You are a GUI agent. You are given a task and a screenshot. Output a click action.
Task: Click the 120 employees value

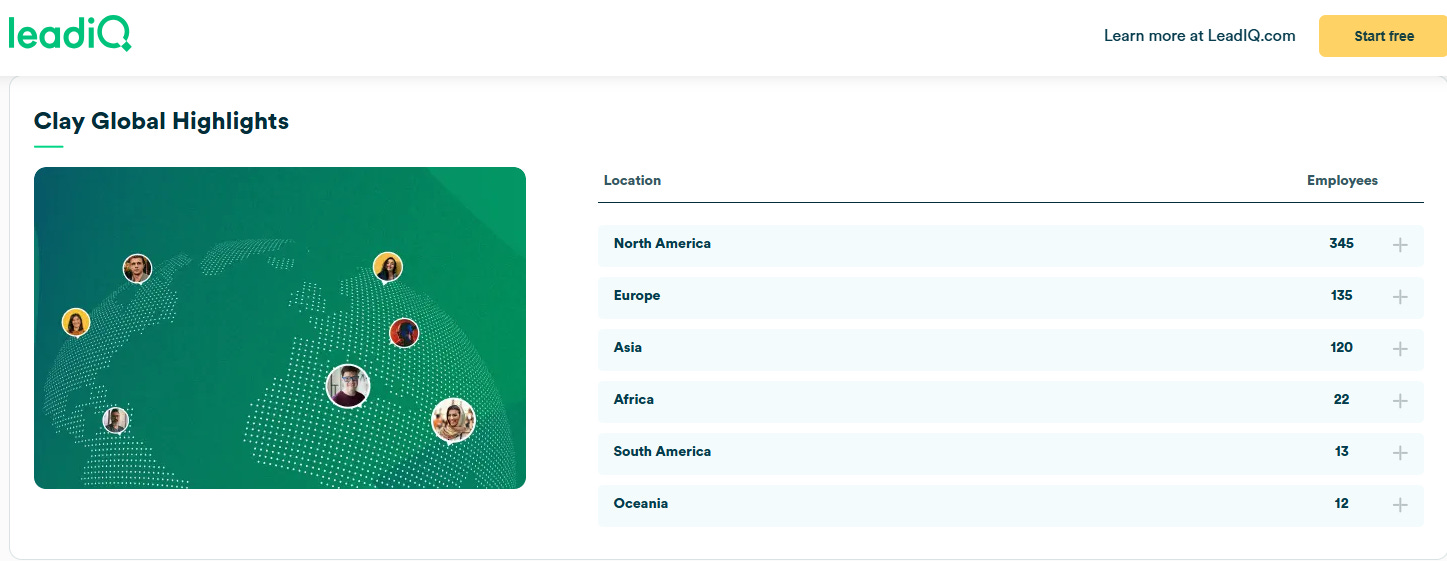point(1341,347)
